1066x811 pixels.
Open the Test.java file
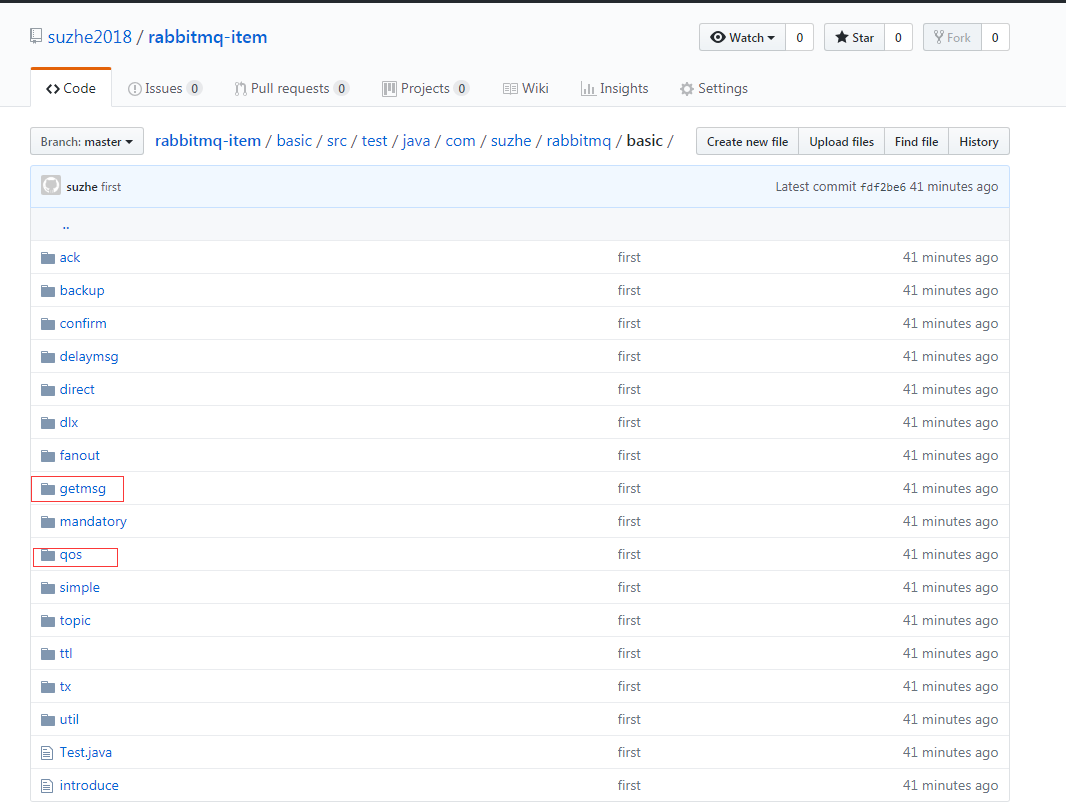pyautogui.click(x=86, y=753)
